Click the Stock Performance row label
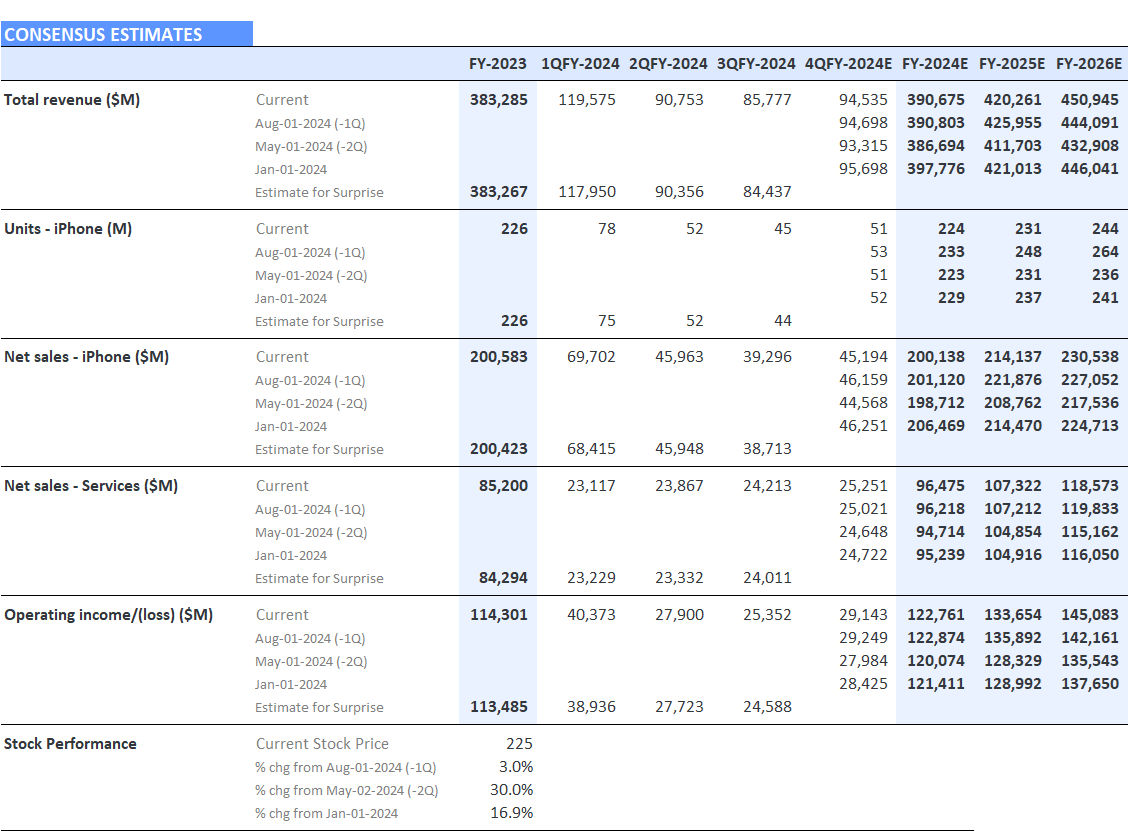Screen dimensions: 1128x831 point(70,743)
